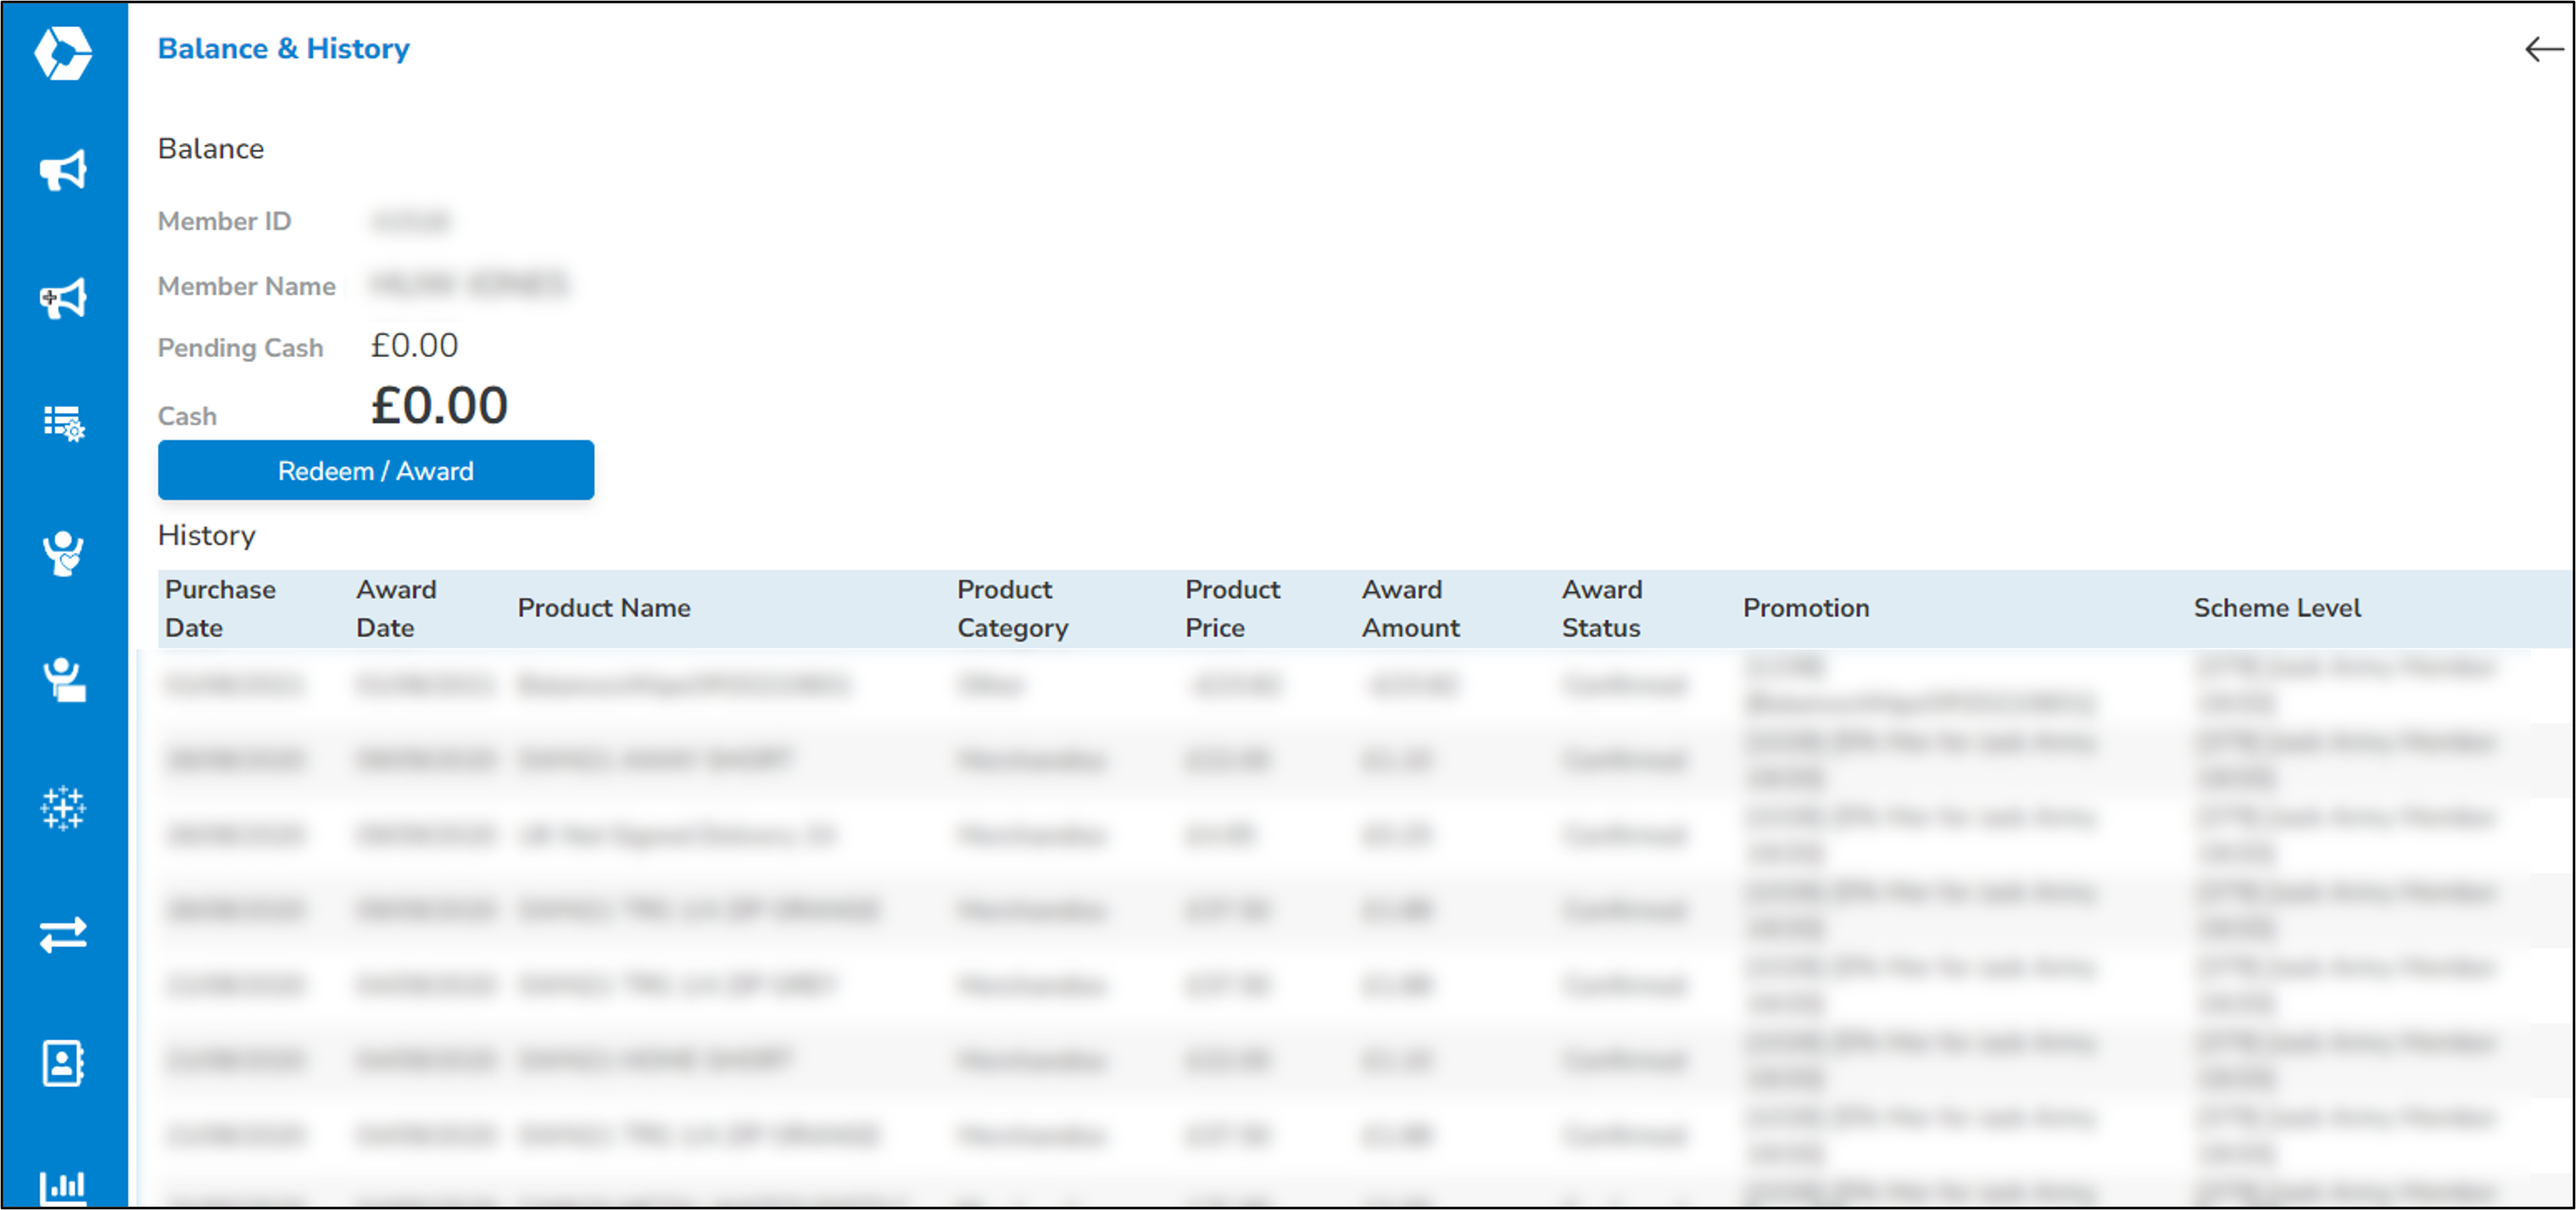Click the Product Name column header
Screen dimensions: 2576x1210
tap(604, 607)
